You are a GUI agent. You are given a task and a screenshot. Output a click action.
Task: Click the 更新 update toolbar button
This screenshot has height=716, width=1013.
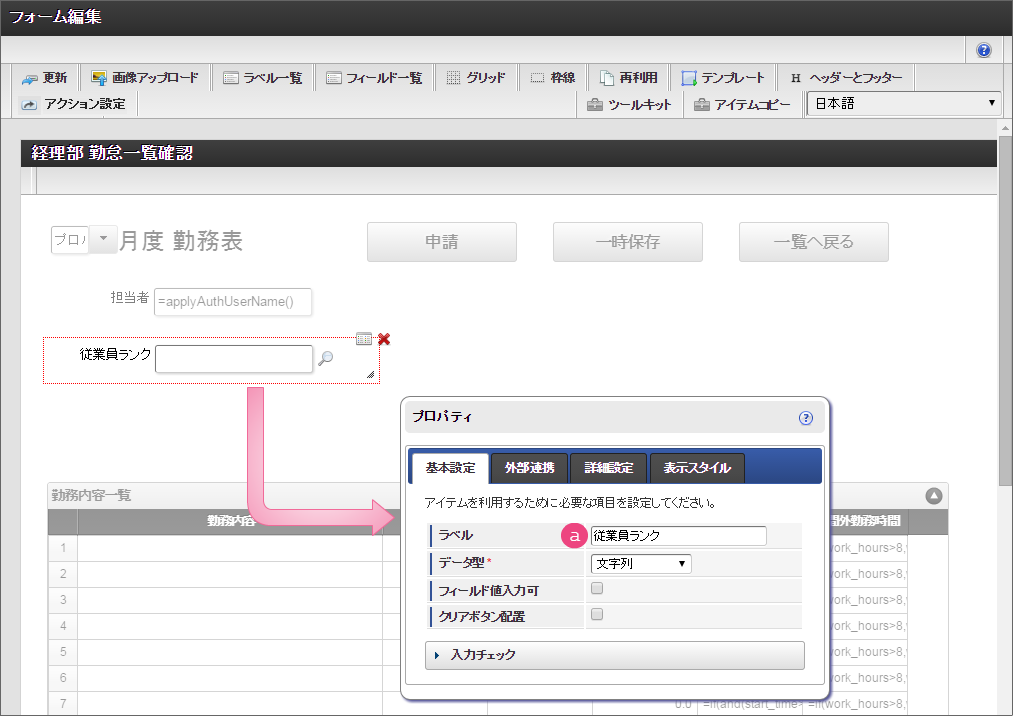(45, 78)
